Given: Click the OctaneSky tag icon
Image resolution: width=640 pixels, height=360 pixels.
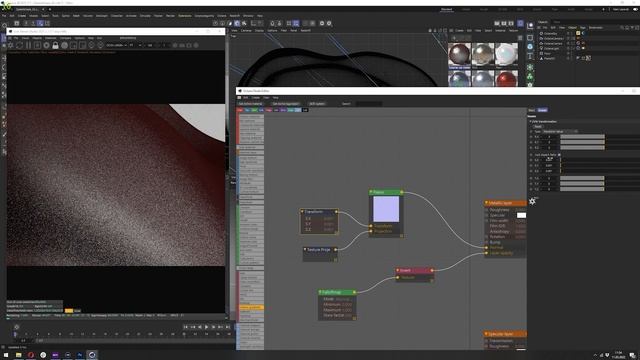Looking at the screenshot, I should click(578, 33).
